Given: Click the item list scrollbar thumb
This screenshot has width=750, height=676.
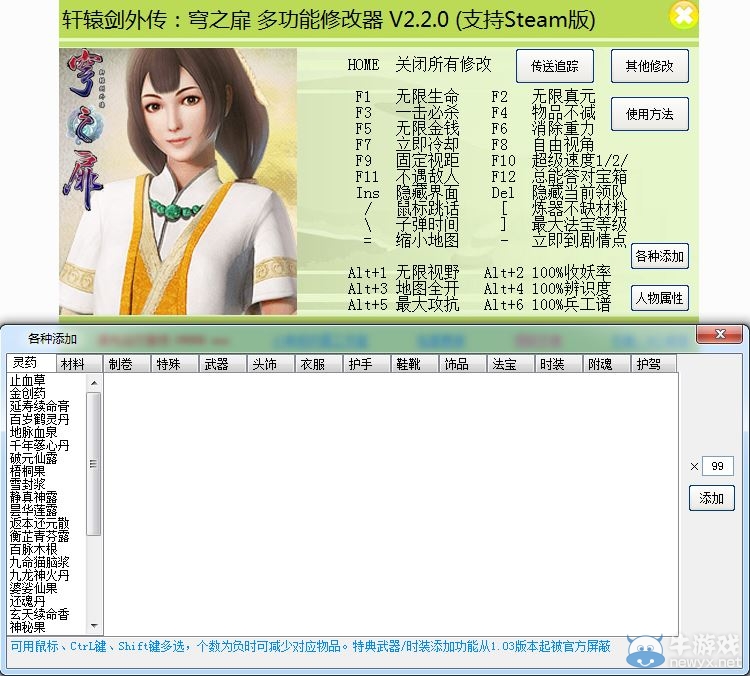Looking at the screenshot, I should pyautogui.click(x=94, y=463).
